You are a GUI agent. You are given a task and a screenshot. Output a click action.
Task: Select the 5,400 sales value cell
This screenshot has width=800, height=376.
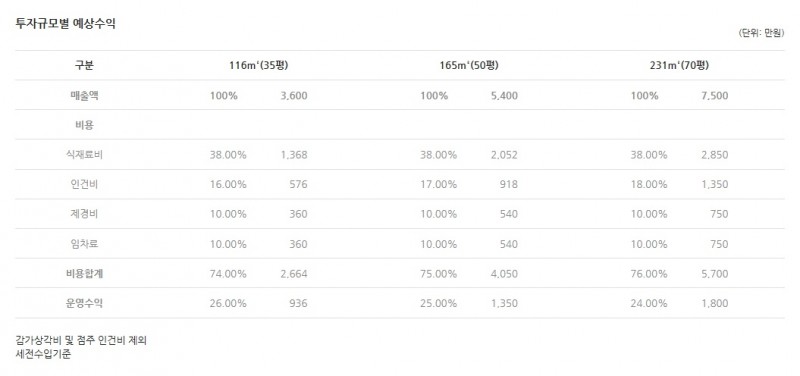click(x=504, y=95)
